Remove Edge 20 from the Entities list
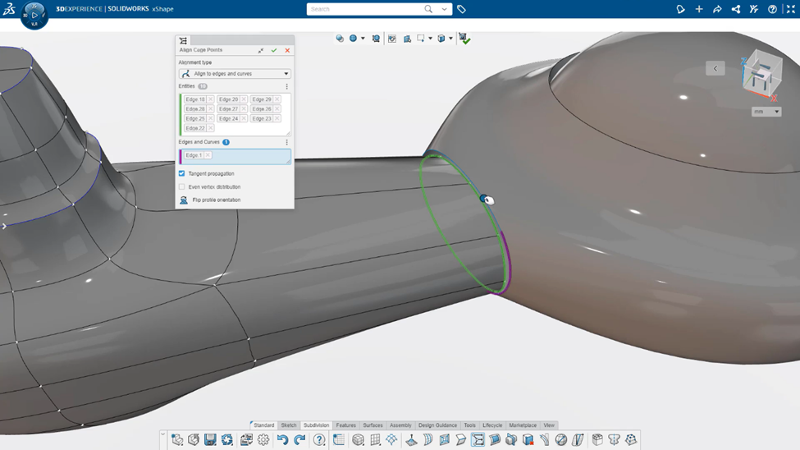The width and height of the screenshot is (800, 450). point(243,99)
